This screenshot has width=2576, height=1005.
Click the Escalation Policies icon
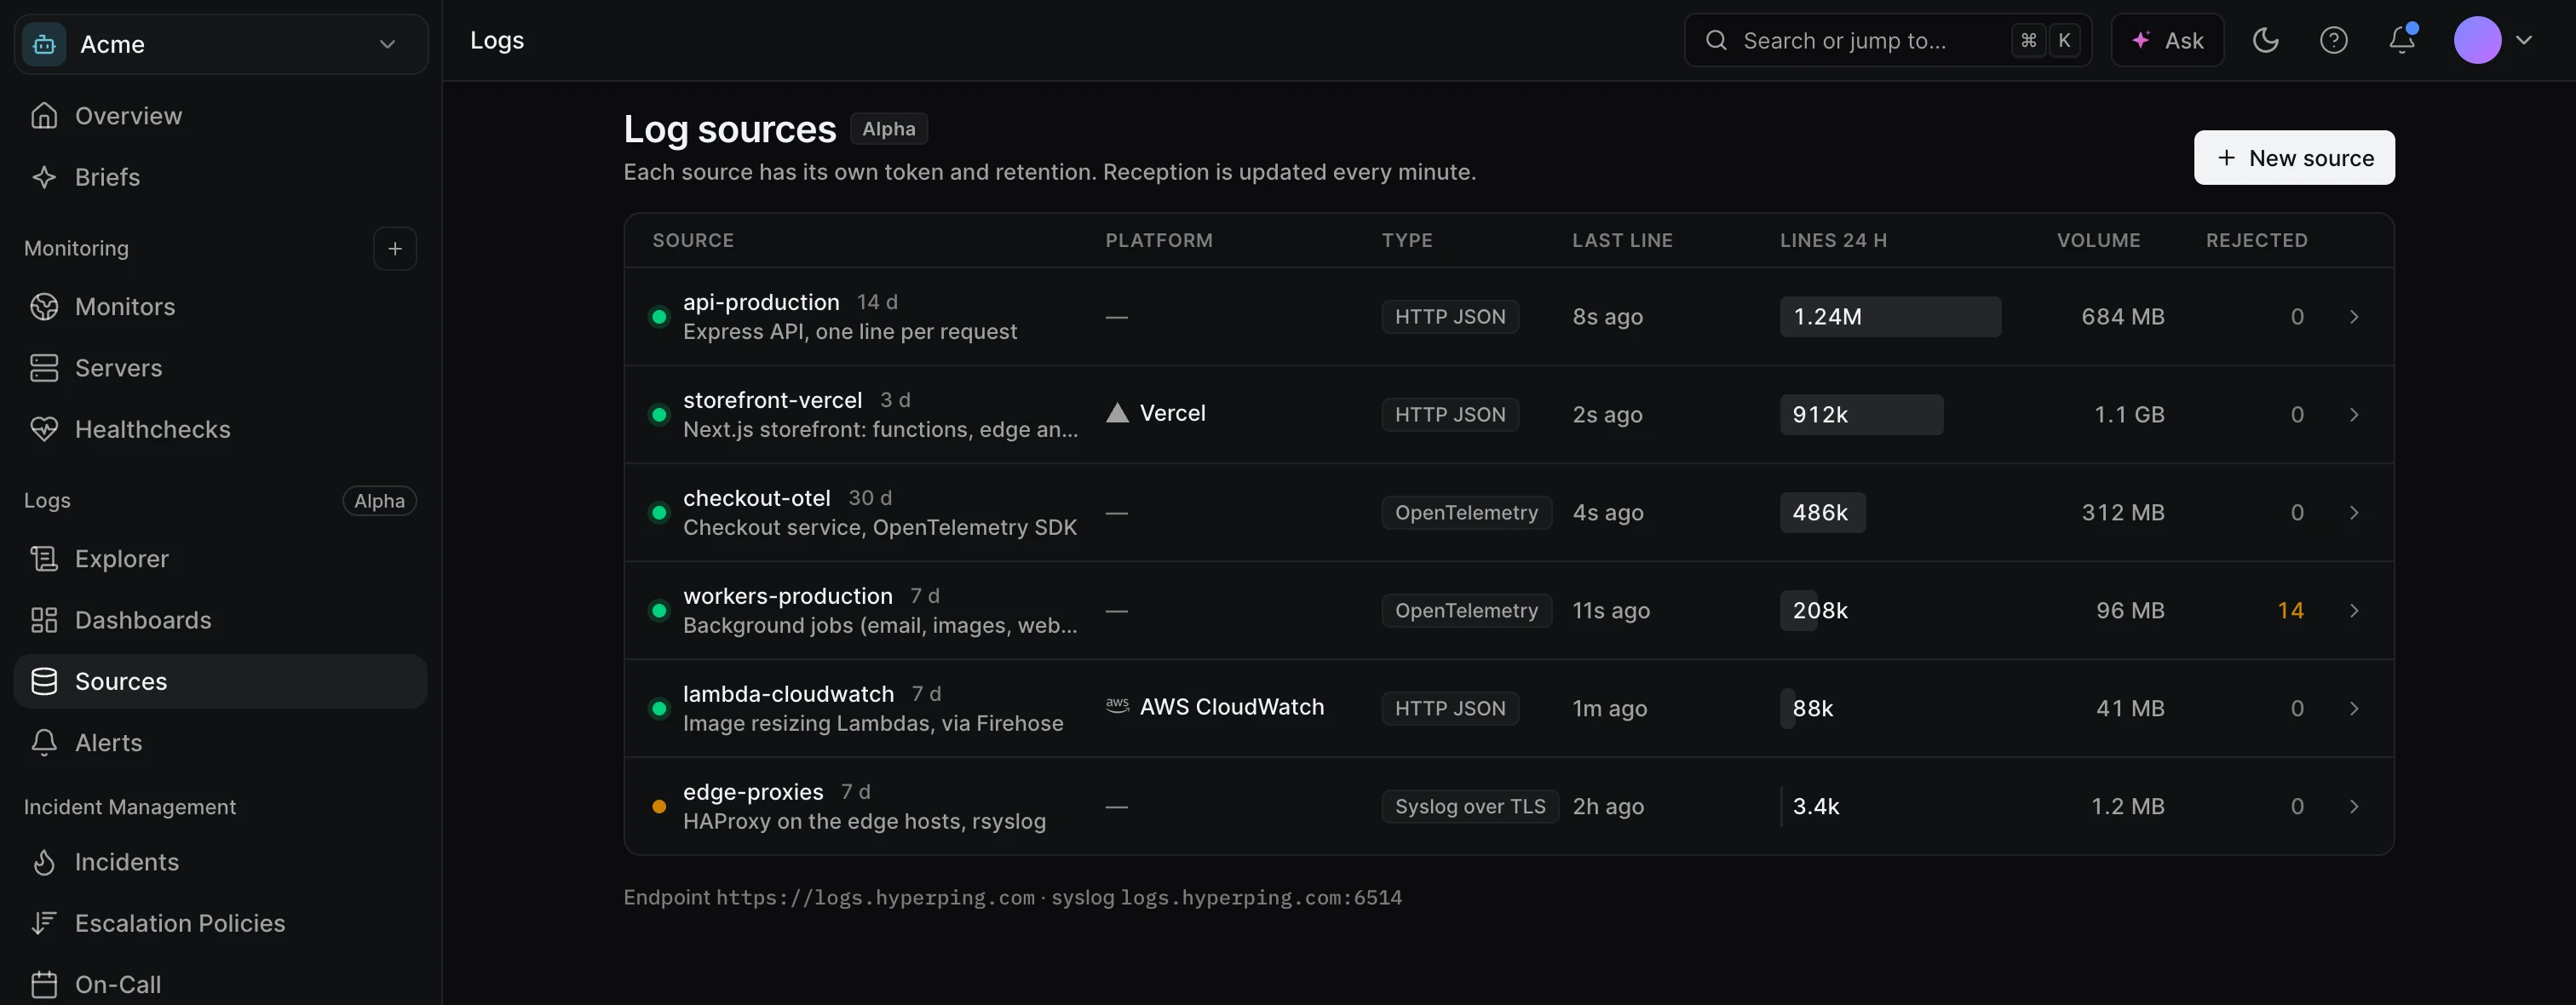click(44, 923)
